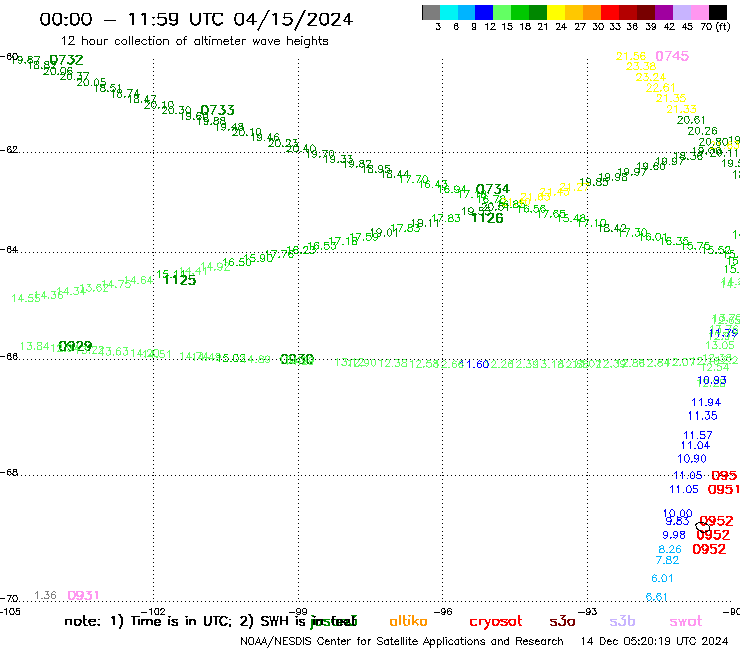Click the pink 0931 time label

(83, 595)
